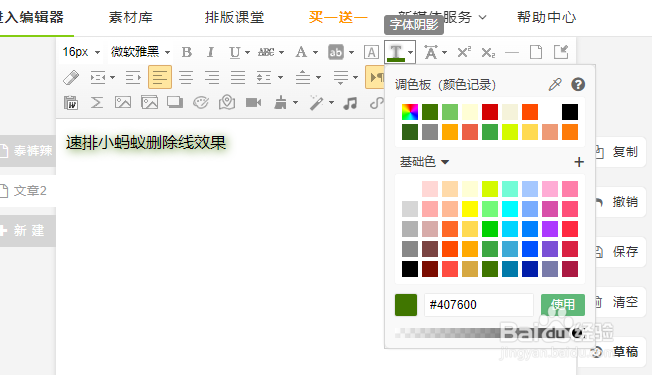Open strikethrough options dropdown arrow
Image resolution: width=652 pixels, height=375 pixels.
coord(282,52)
